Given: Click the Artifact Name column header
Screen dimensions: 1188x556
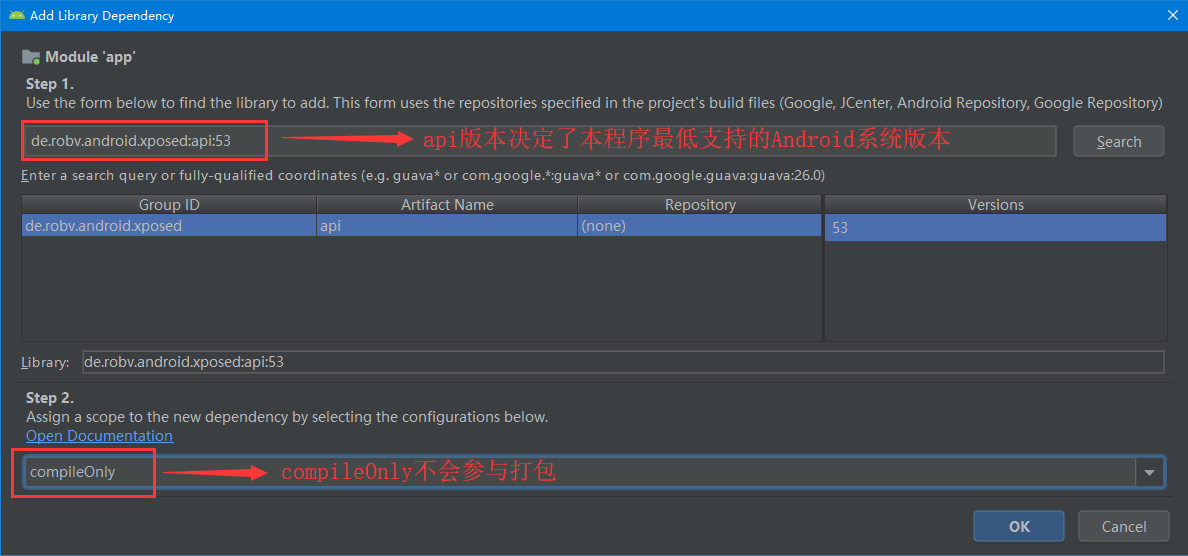Looking at the screenshot, I should (x=447, y=204).
